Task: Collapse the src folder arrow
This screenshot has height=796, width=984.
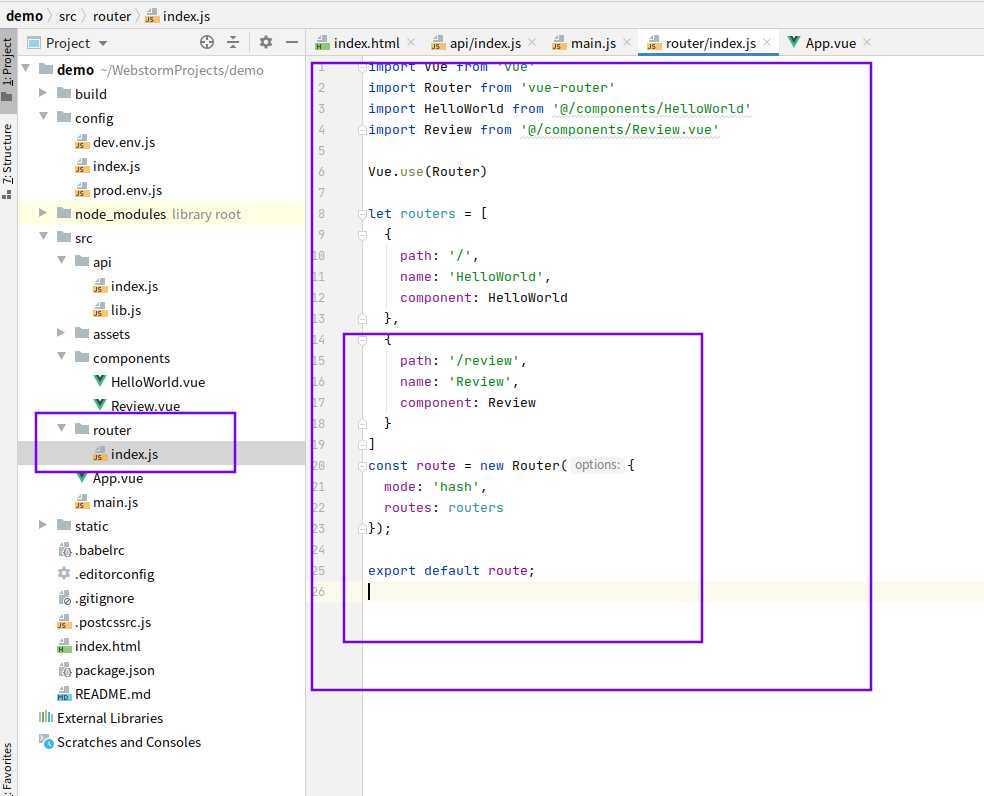Action: 43,236
